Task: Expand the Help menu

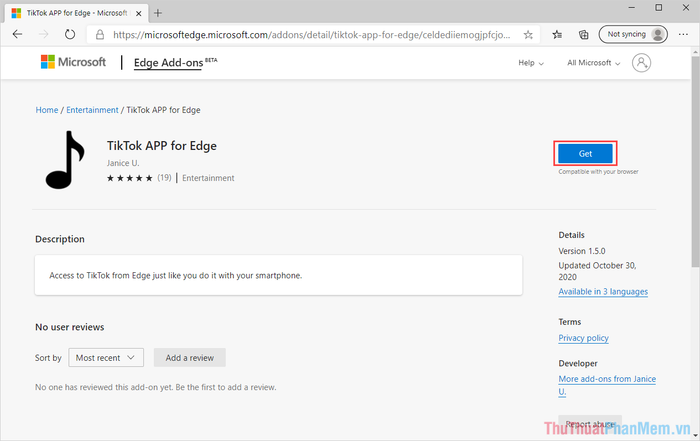Action: pyautogui.click(x=531, y=63)
